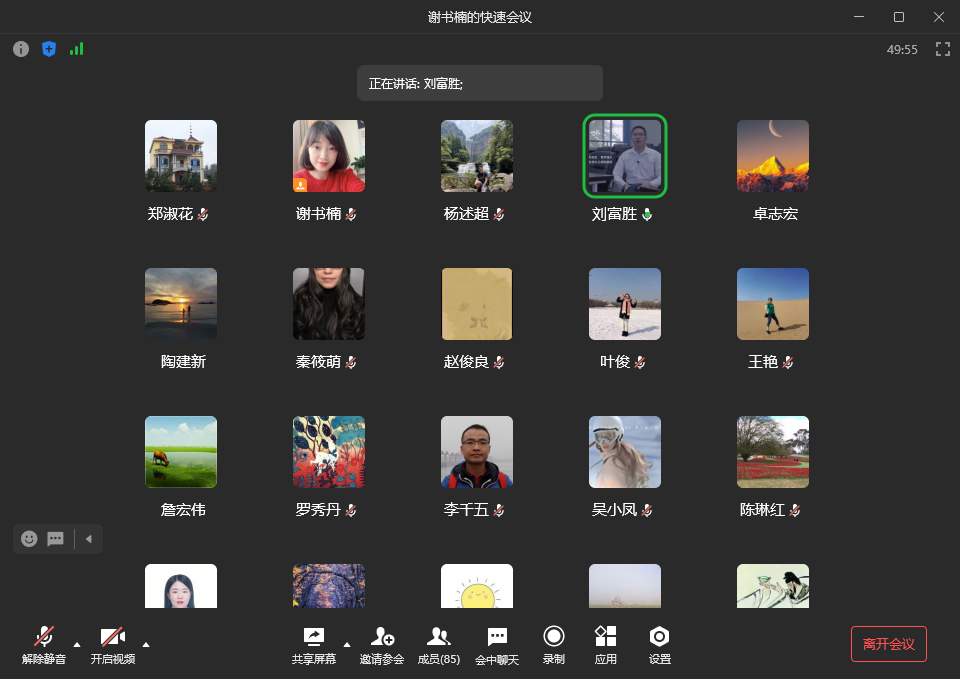Click the muted mic icon next to 秦筱萌
Image resolution: width=960 pixels, height=679 pixels.
pyautogui.click(x=351, y=362)
